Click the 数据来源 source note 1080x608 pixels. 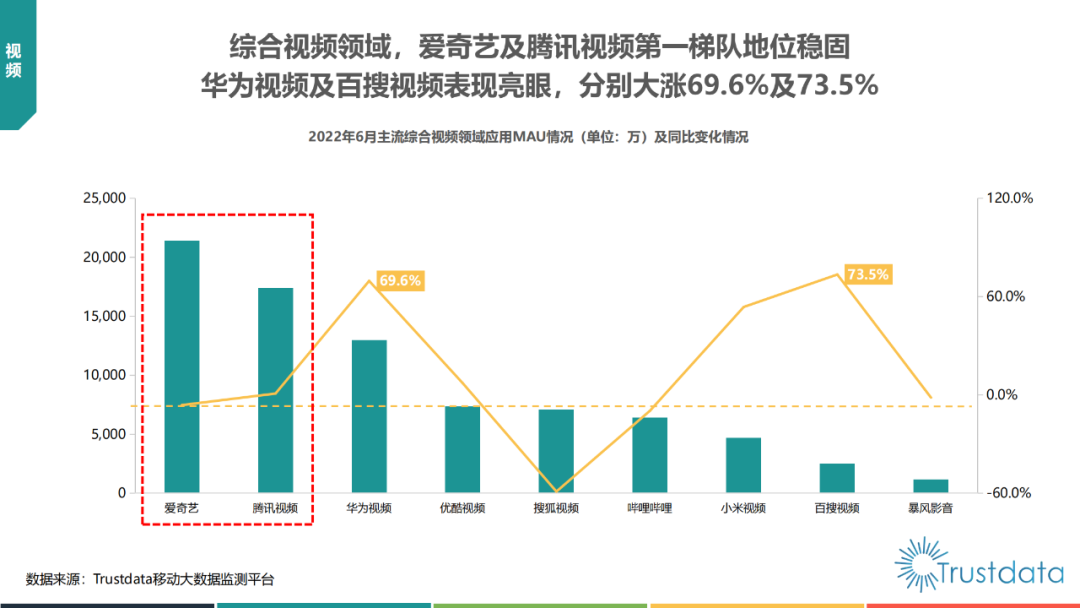(150, 580)
